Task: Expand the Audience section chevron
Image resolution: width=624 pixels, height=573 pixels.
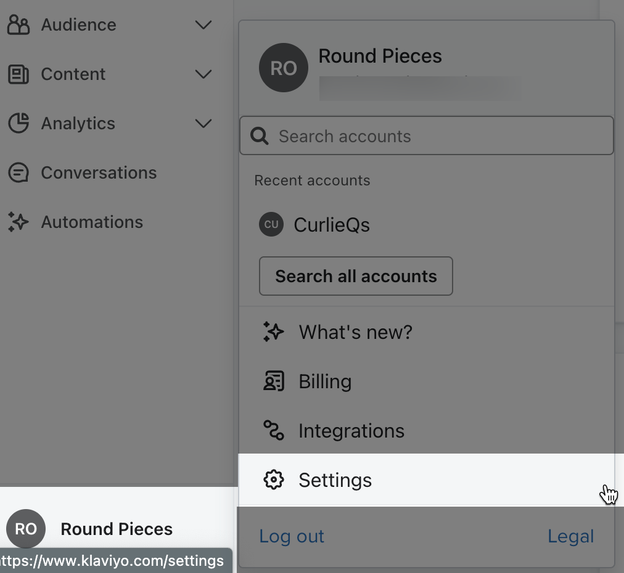Action: (x=203, y=25)
